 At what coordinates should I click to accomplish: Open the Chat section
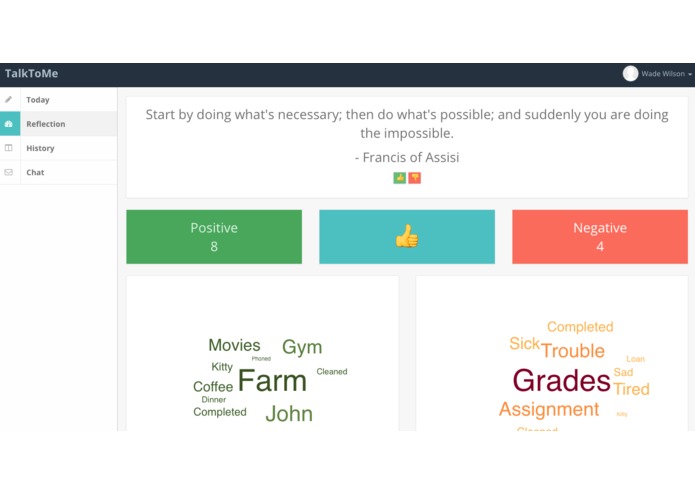point(59,172)
